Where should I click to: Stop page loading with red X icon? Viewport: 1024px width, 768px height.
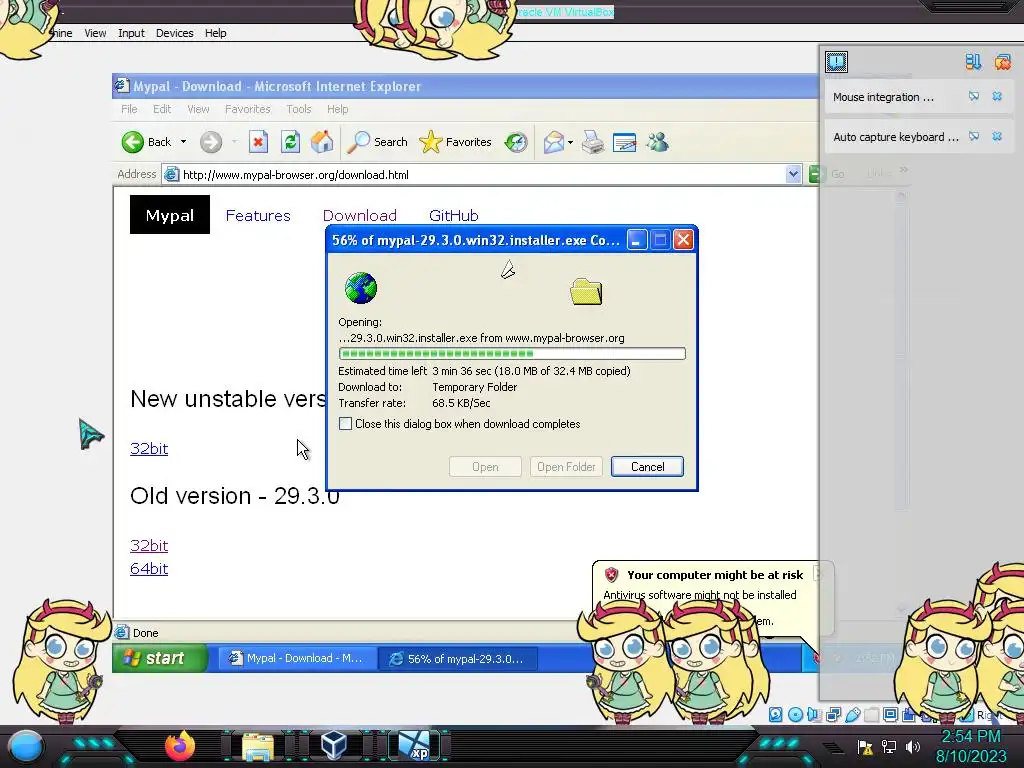click(258, 142)
